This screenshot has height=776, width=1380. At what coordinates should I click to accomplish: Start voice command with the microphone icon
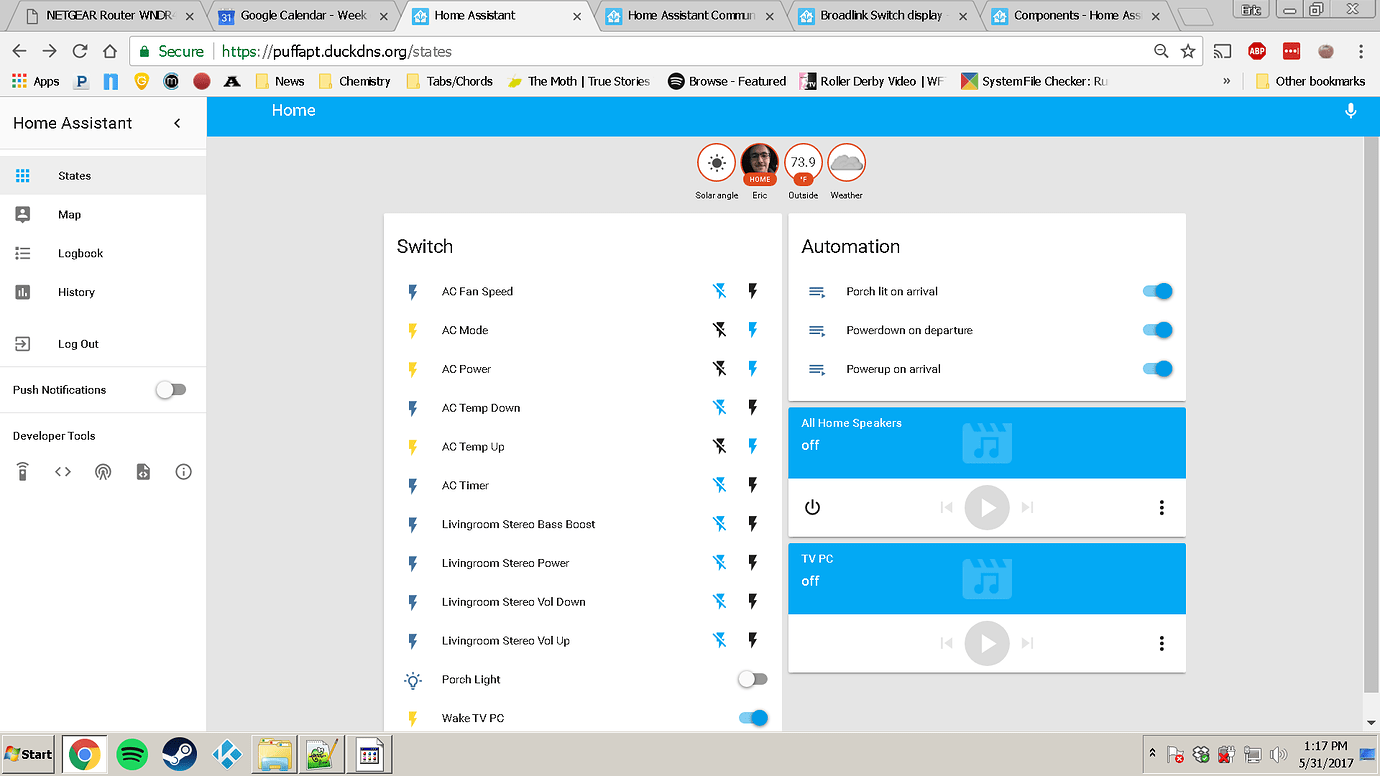click(1351, 111)
